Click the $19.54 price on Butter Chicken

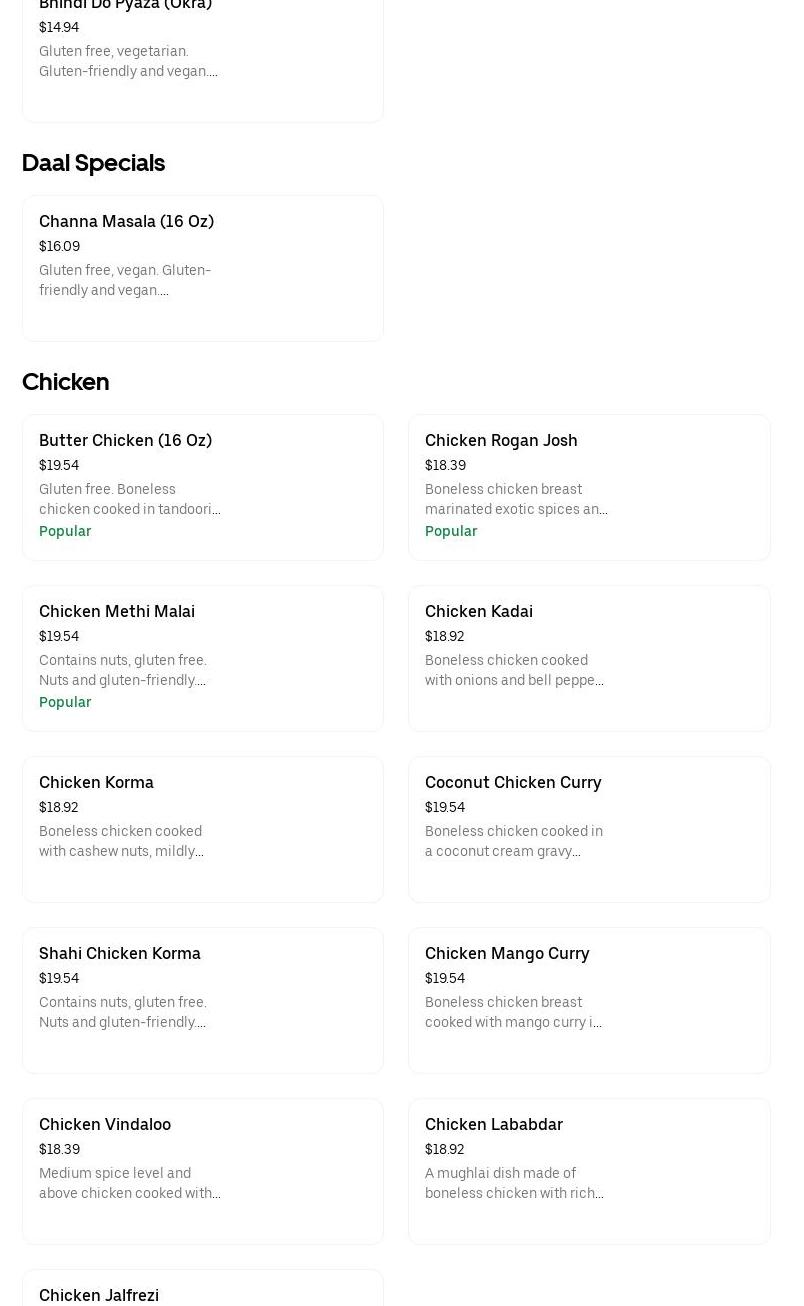59,465
